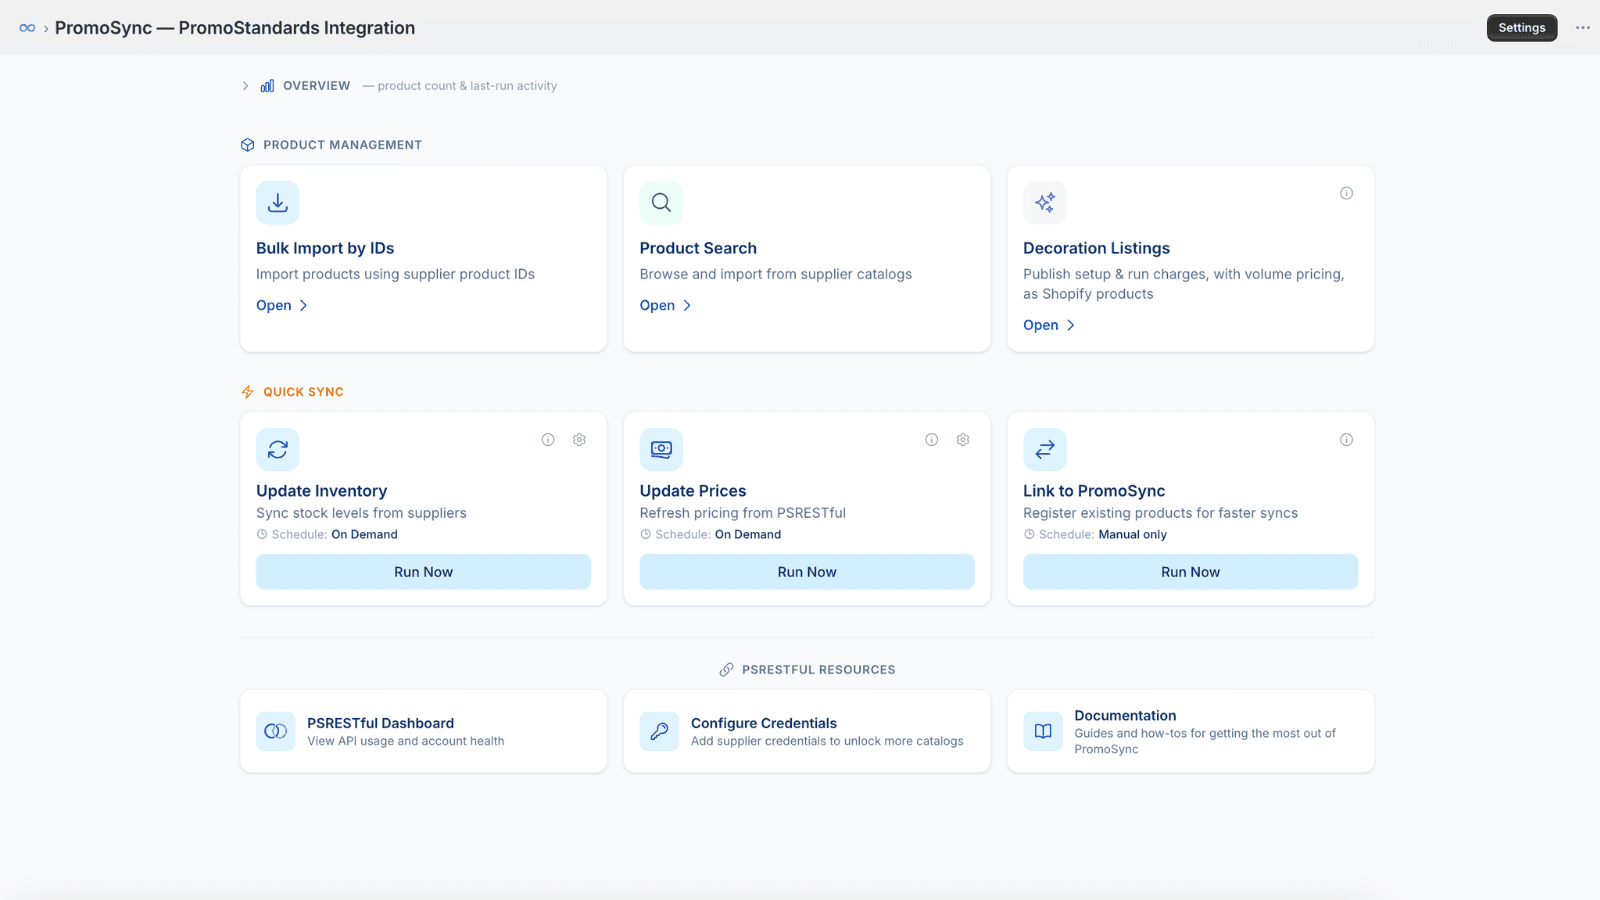Click the Product Search title
The height and width of the screenshot is (900, 1600).
(x=698, y=248)
